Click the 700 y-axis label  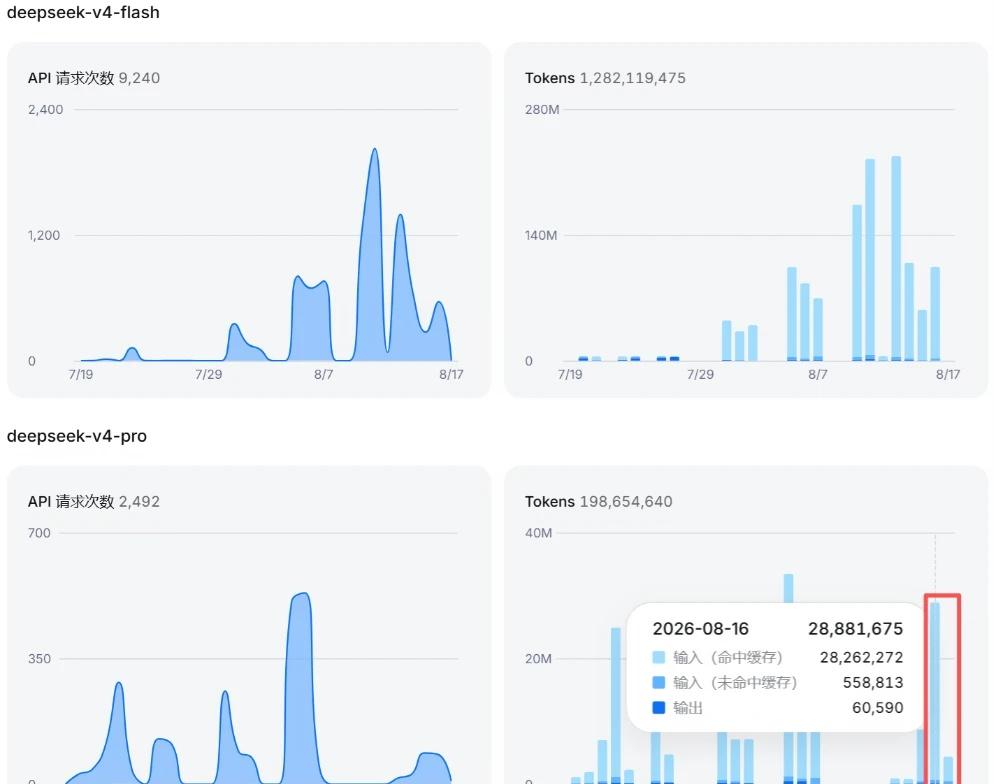click(39, 533)
